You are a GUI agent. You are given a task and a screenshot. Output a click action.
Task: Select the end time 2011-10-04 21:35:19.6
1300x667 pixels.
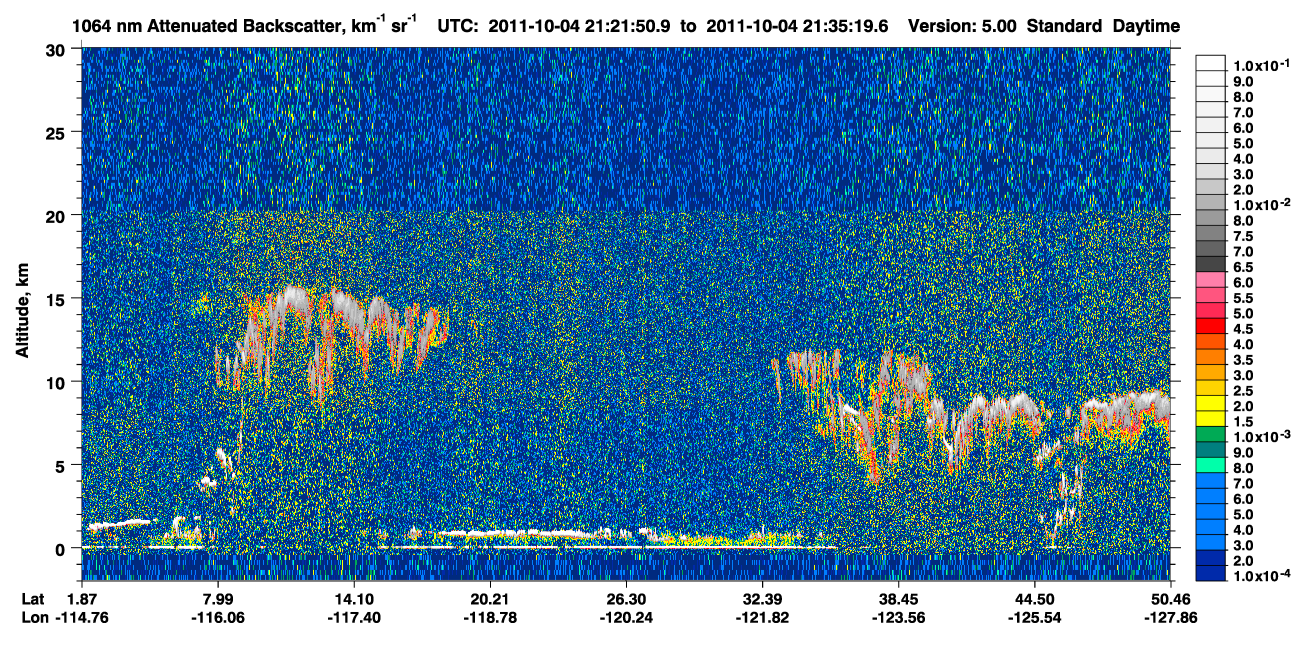click(x=799, y=26)
